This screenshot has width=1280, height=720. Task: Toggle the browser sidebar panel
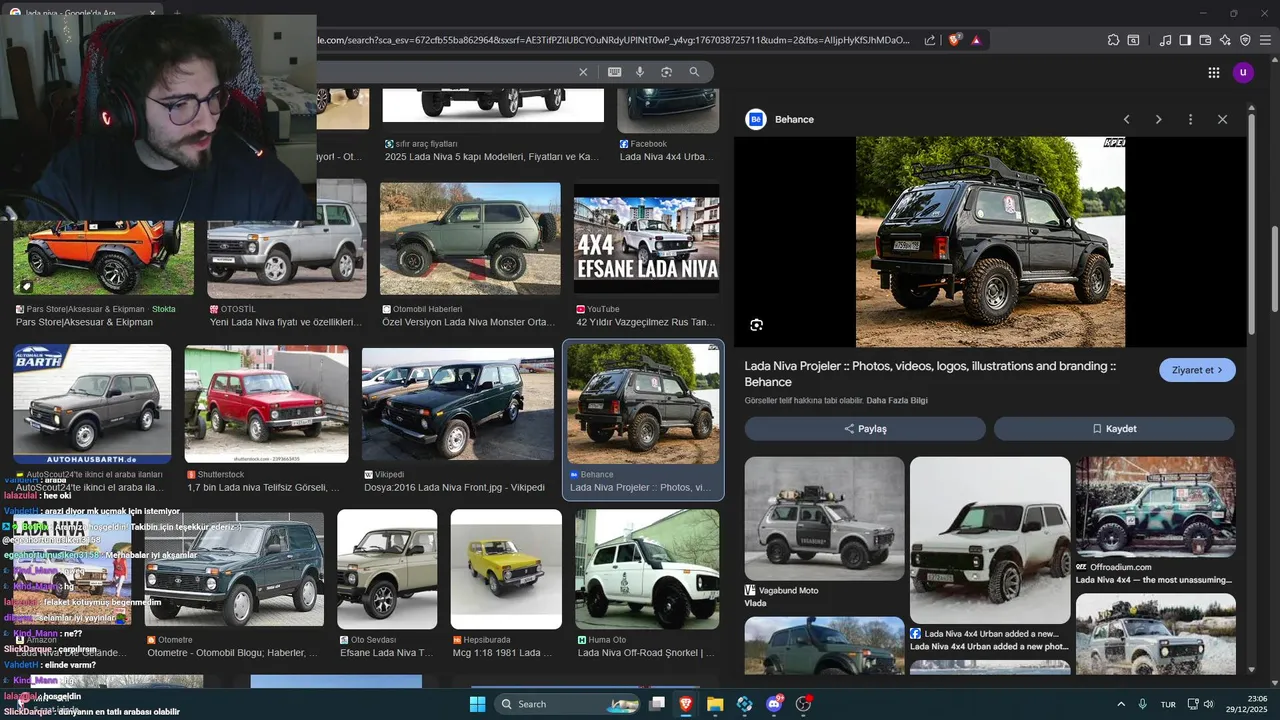tap(1185, 40)
